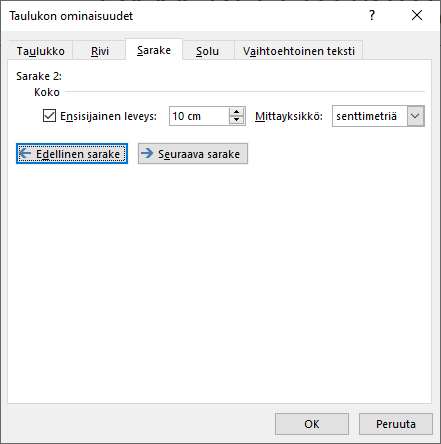
Task: Click the 10 cm width input field
Action: pos(199,116)
